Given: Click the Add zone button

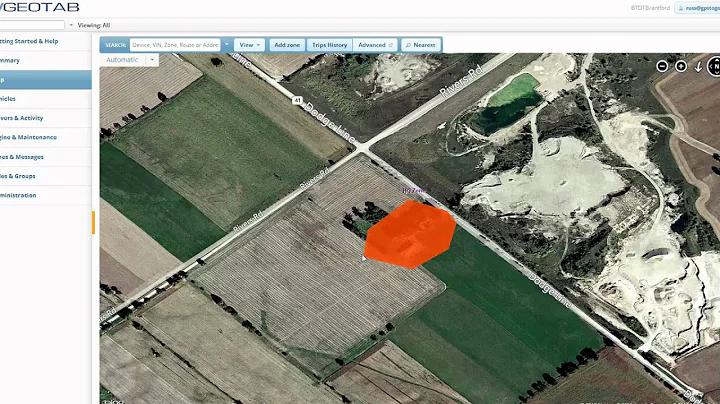Looking at the screenshot, I should [x=287, y=45].
